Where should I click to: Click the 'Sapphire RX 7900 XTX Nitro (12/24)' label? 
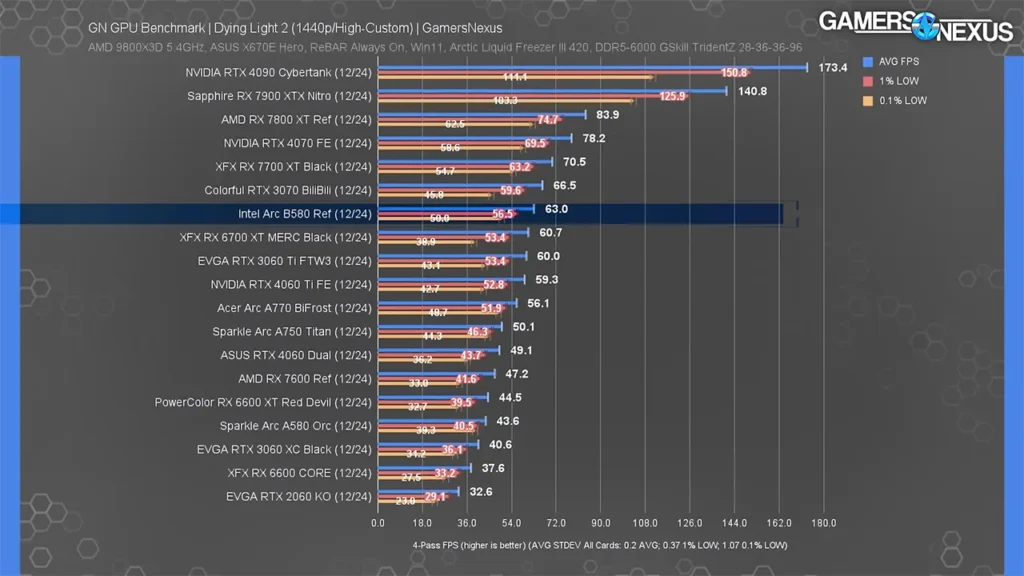pos(280,96)
